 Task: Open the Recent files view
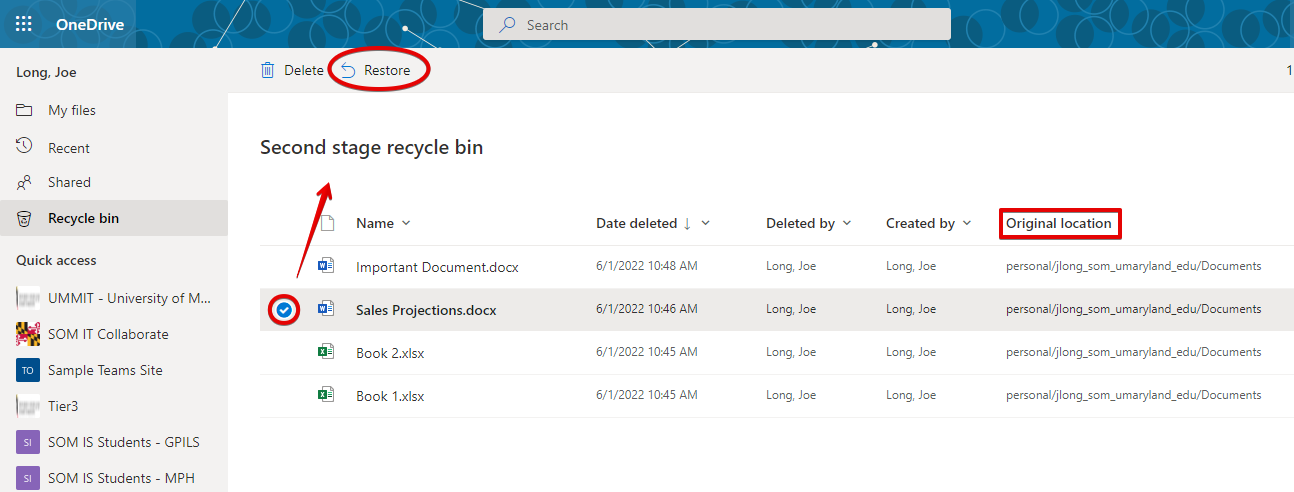69,148
